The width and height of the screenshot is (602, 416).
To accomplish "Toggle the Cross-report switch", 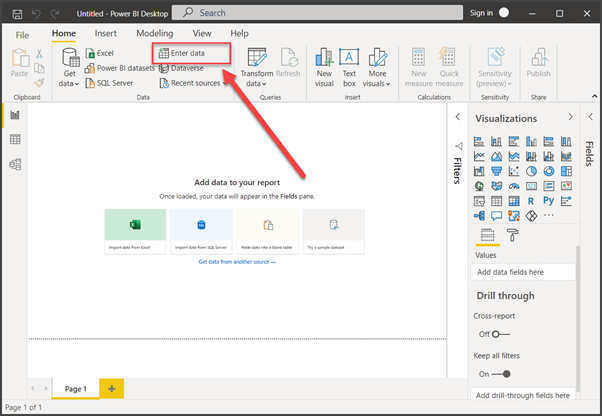I will point(500,334).
